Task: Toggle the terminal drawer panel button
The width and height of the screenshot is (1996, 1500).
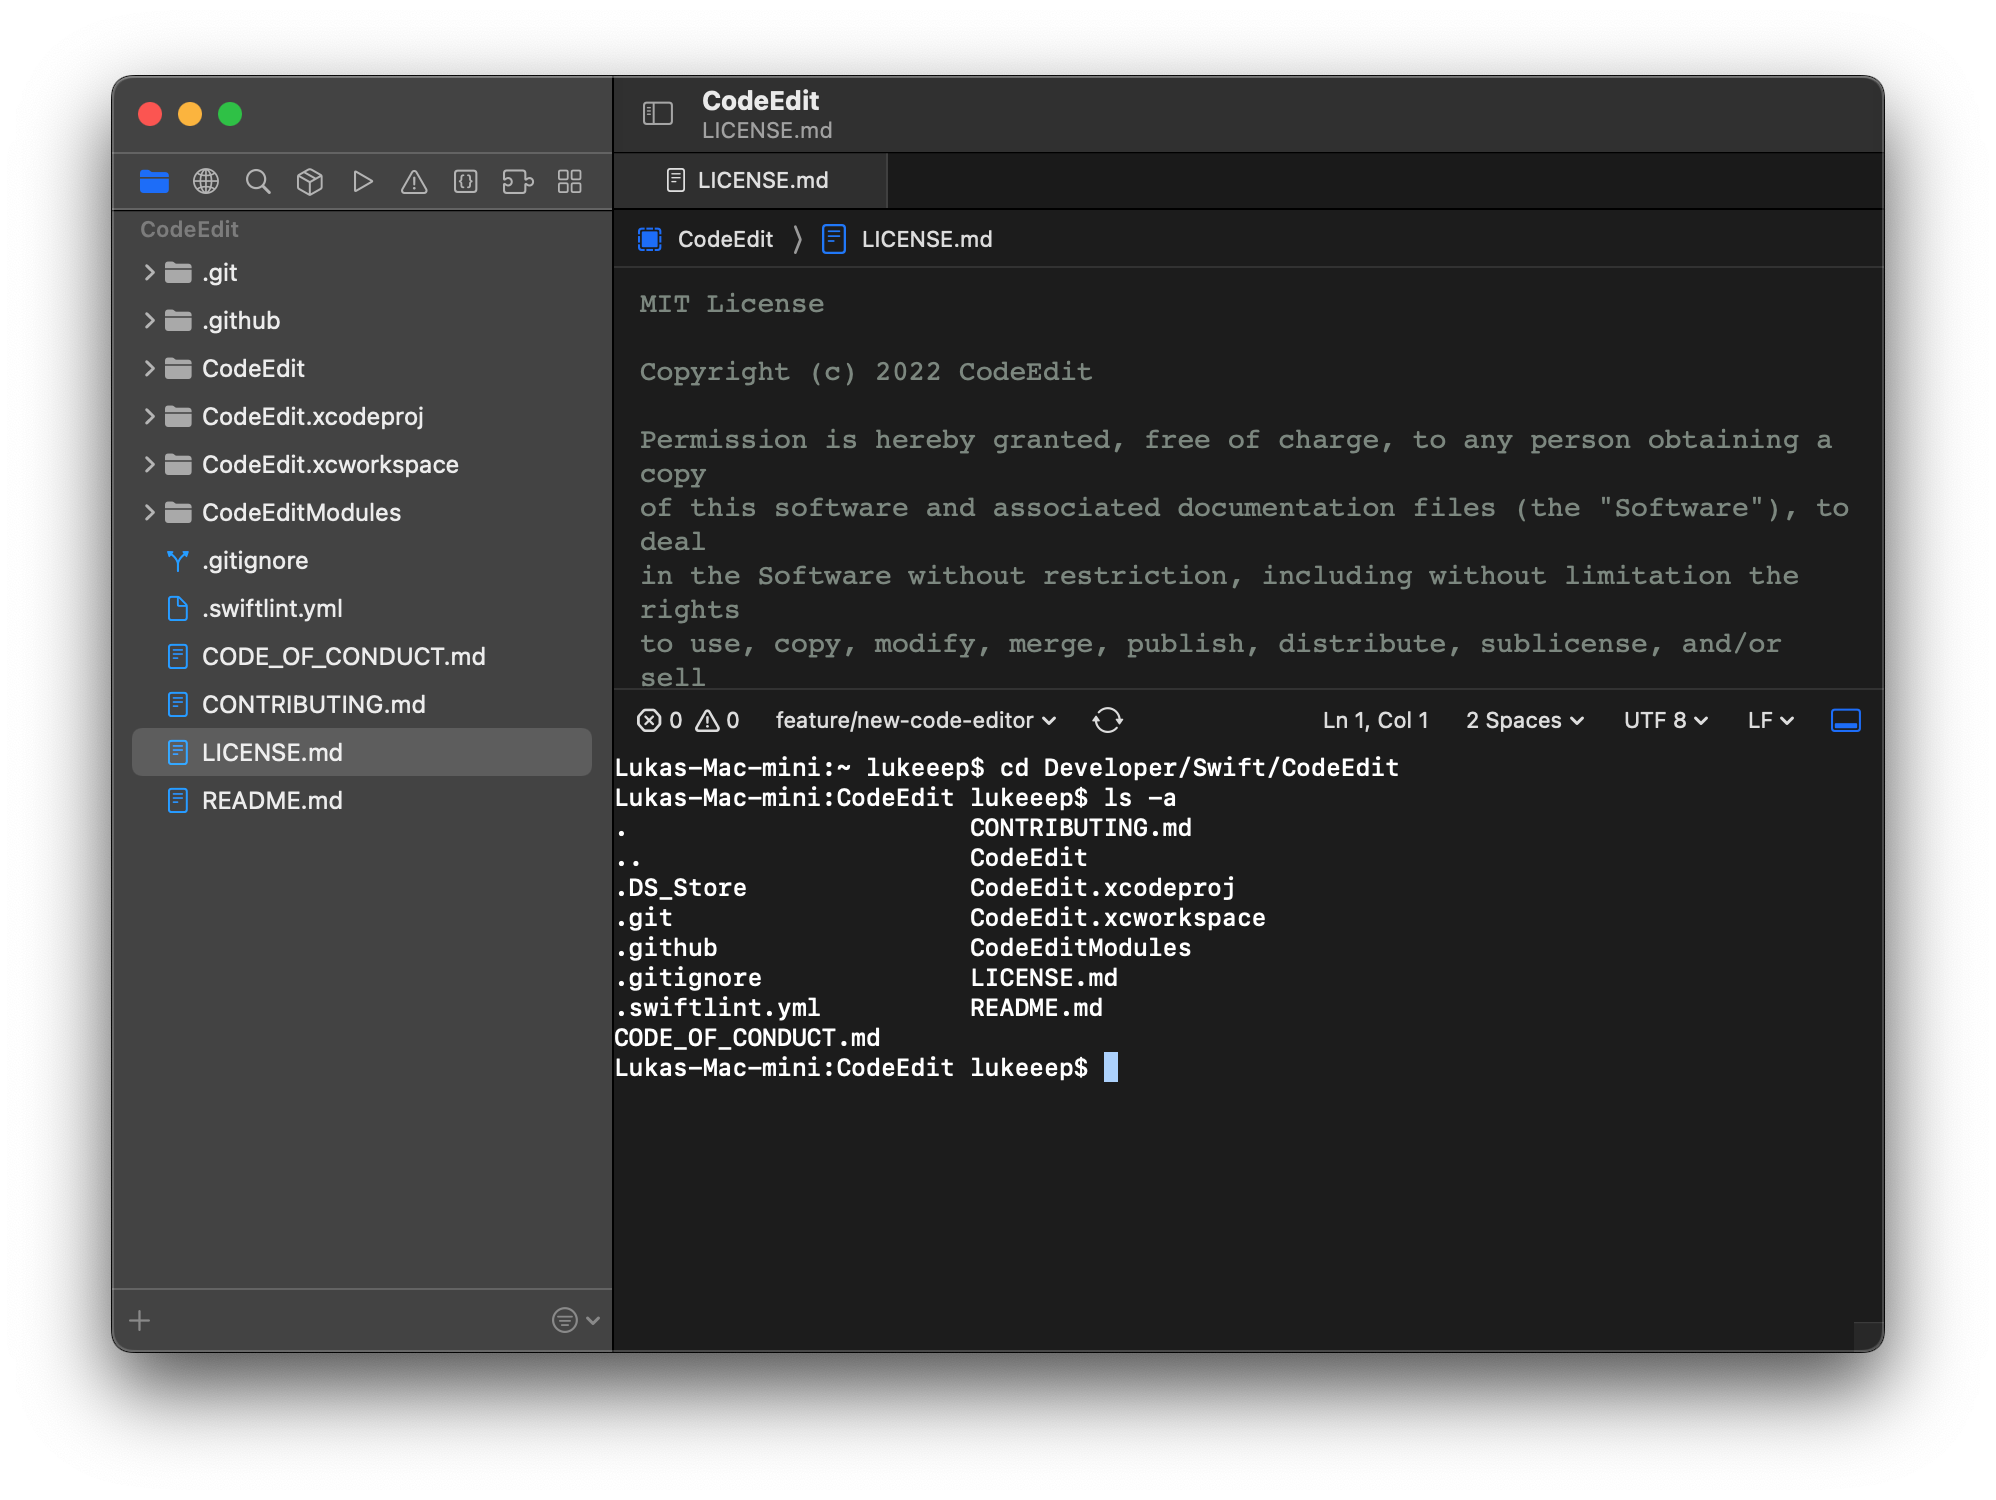Action: 1845,720
